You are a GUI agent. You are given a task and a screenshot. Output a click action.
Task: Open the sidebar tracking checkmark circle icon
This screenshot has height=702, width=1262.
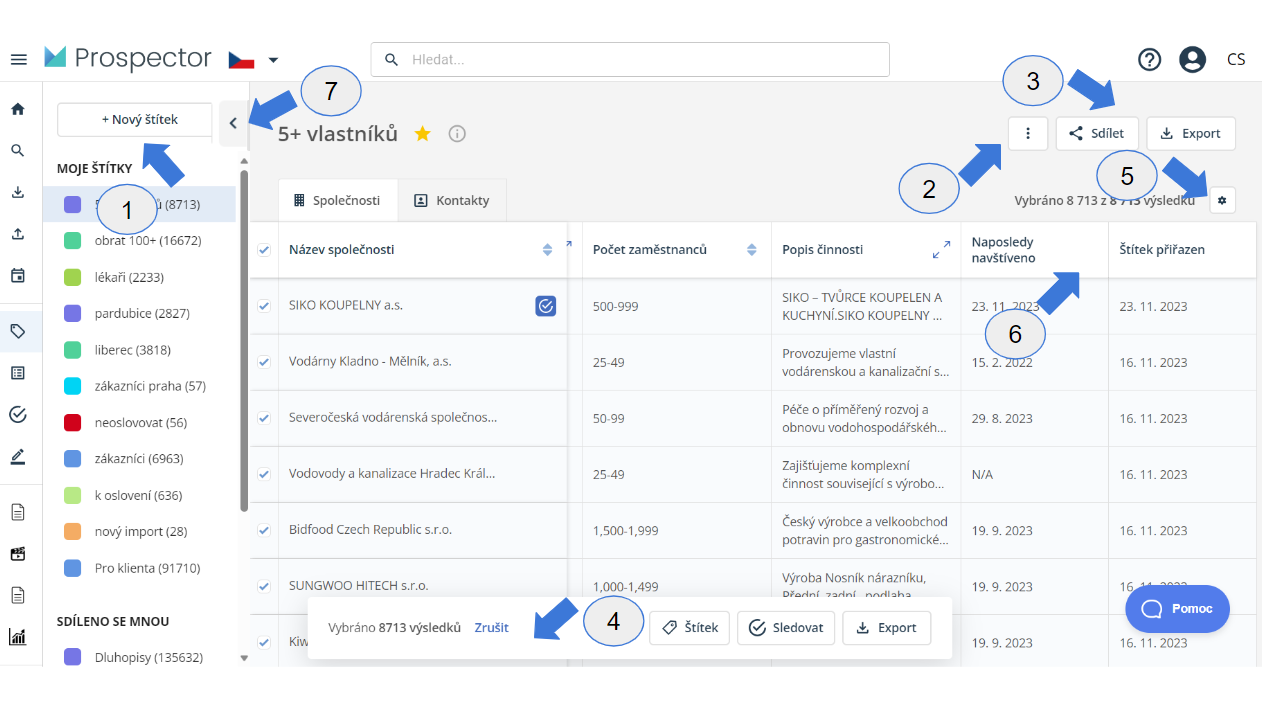point(18,414)
